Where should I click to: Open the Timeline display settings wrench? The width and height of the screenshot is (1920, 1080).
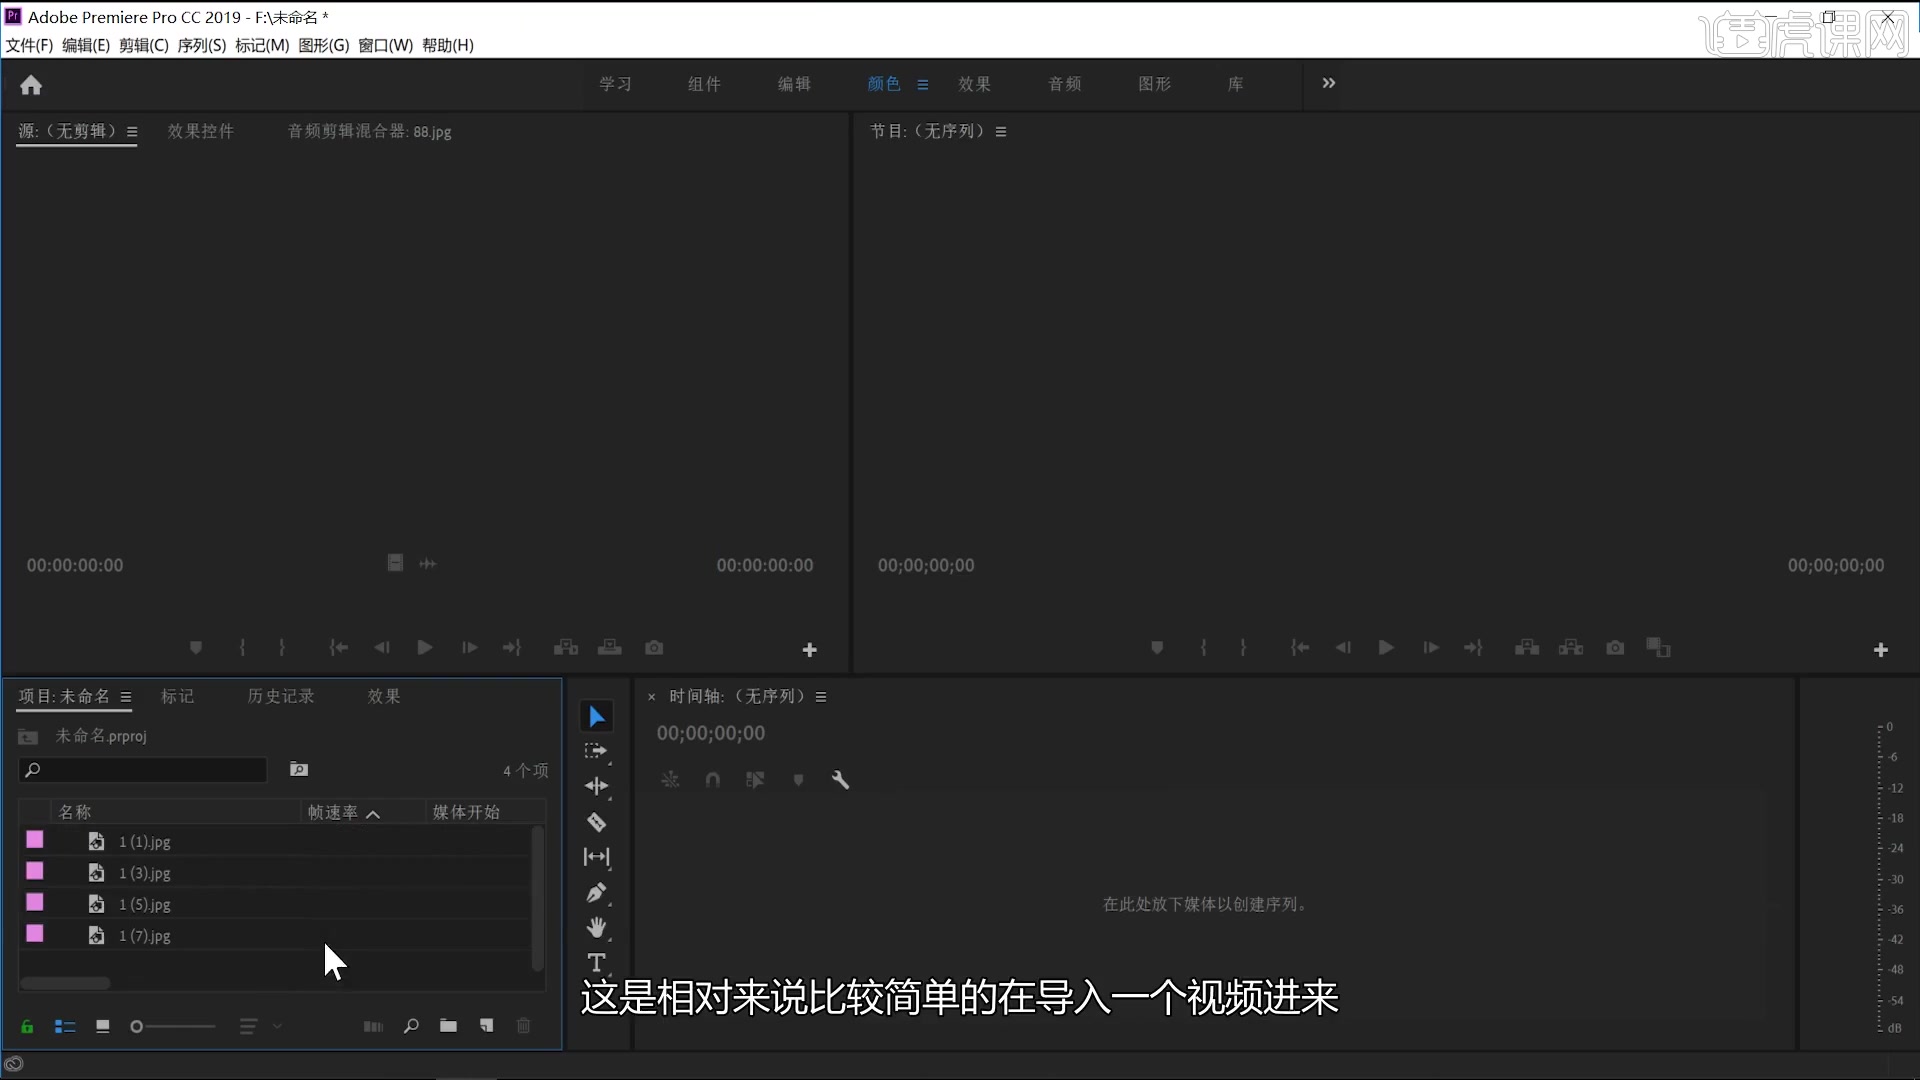[x=841, y=779]
